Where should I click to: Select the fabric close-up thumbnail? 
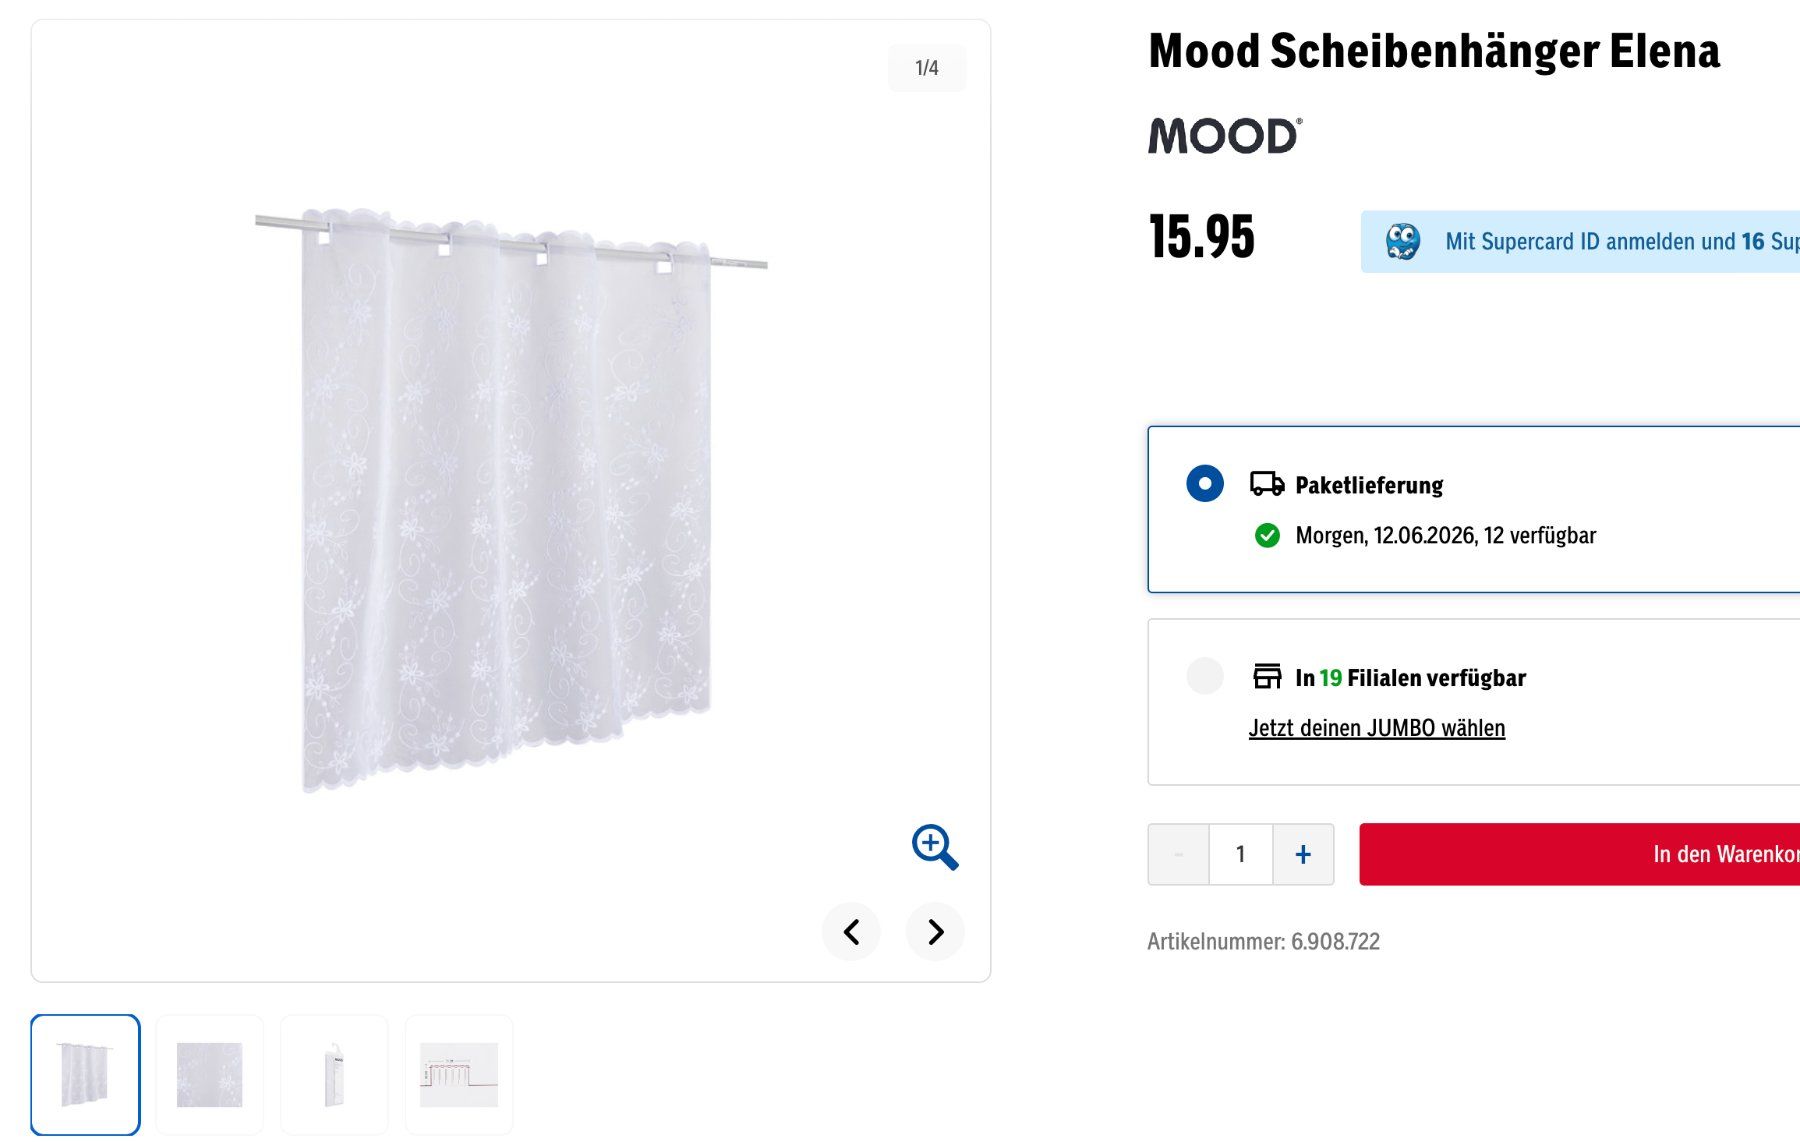click(x=210, y=1075)
